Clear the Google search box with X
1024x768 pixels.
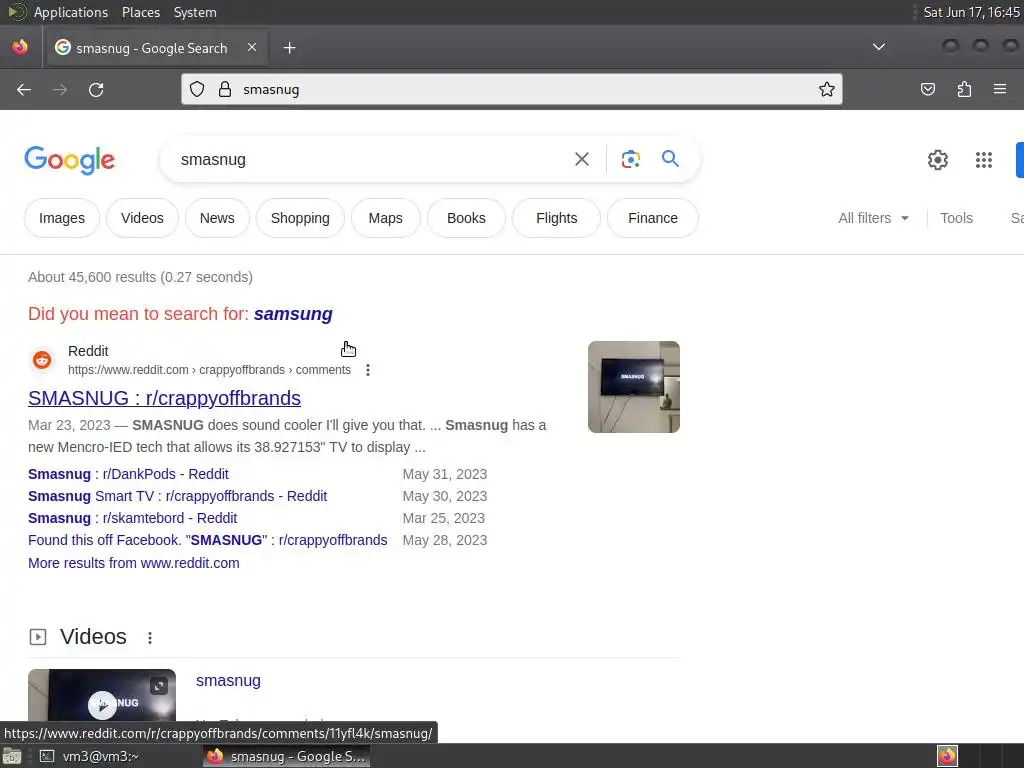pos(581,159)
